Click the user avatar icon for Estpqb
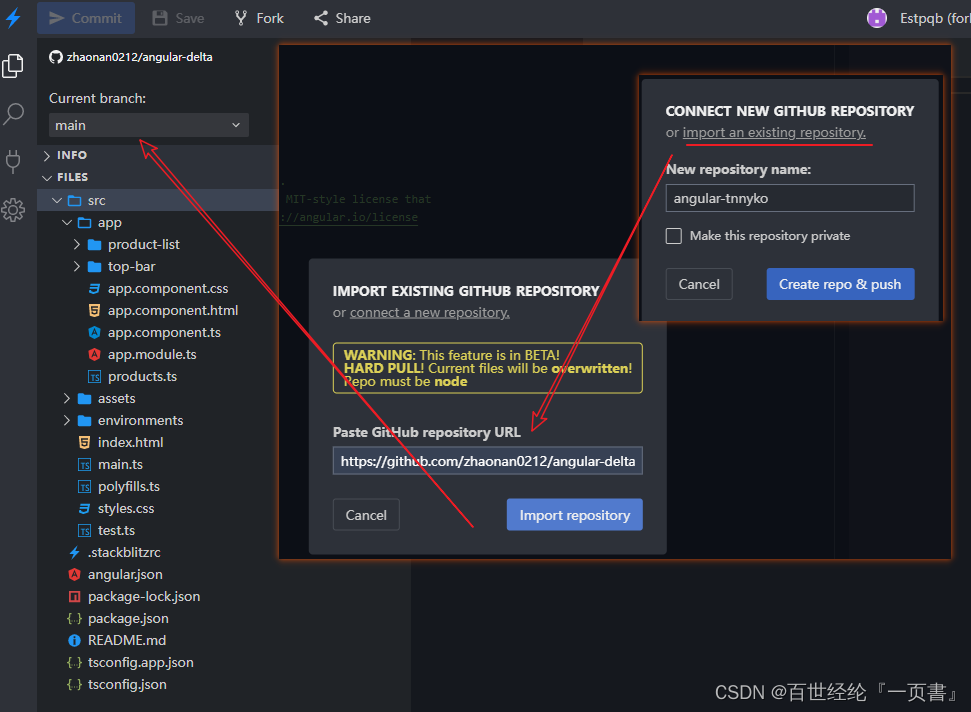This screenshot has width=971, height=712. 877,18
